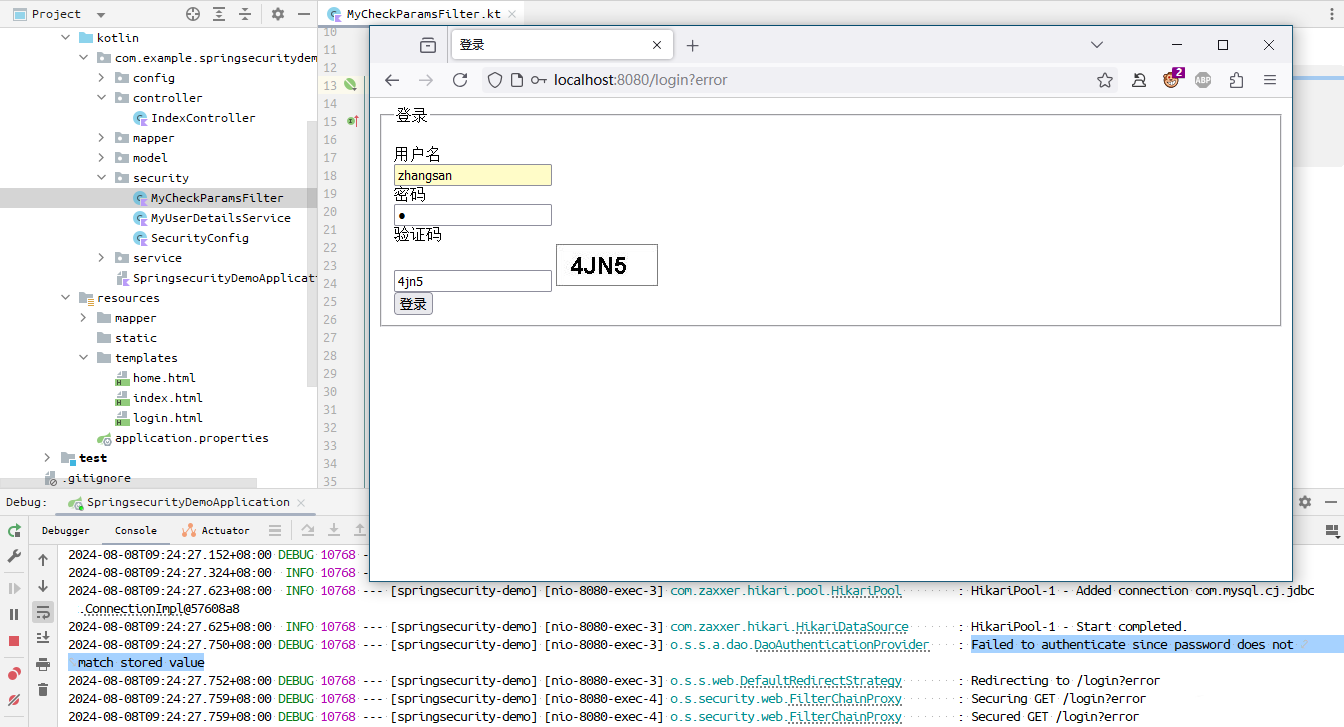Screen dimensions: 1344x727
Task: Expand the config package
Action: (x=101, y=78)
